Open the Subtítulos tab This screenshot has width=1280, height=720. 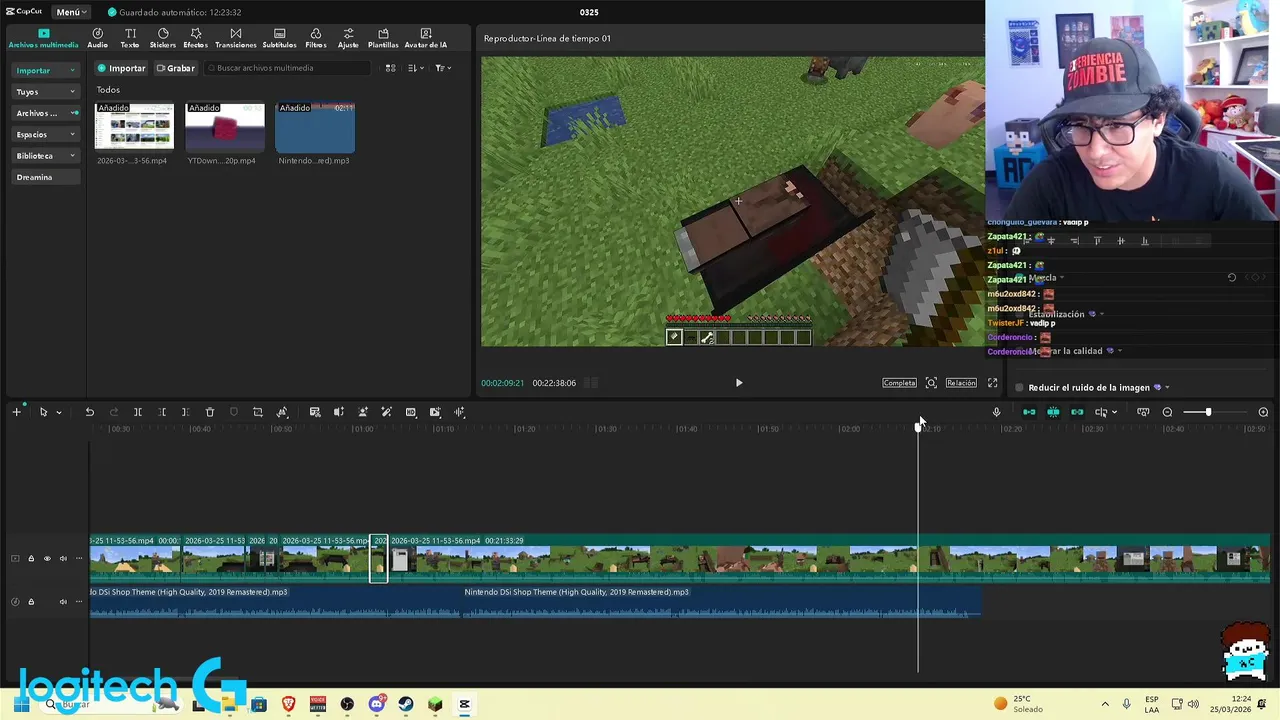(279, 38)
